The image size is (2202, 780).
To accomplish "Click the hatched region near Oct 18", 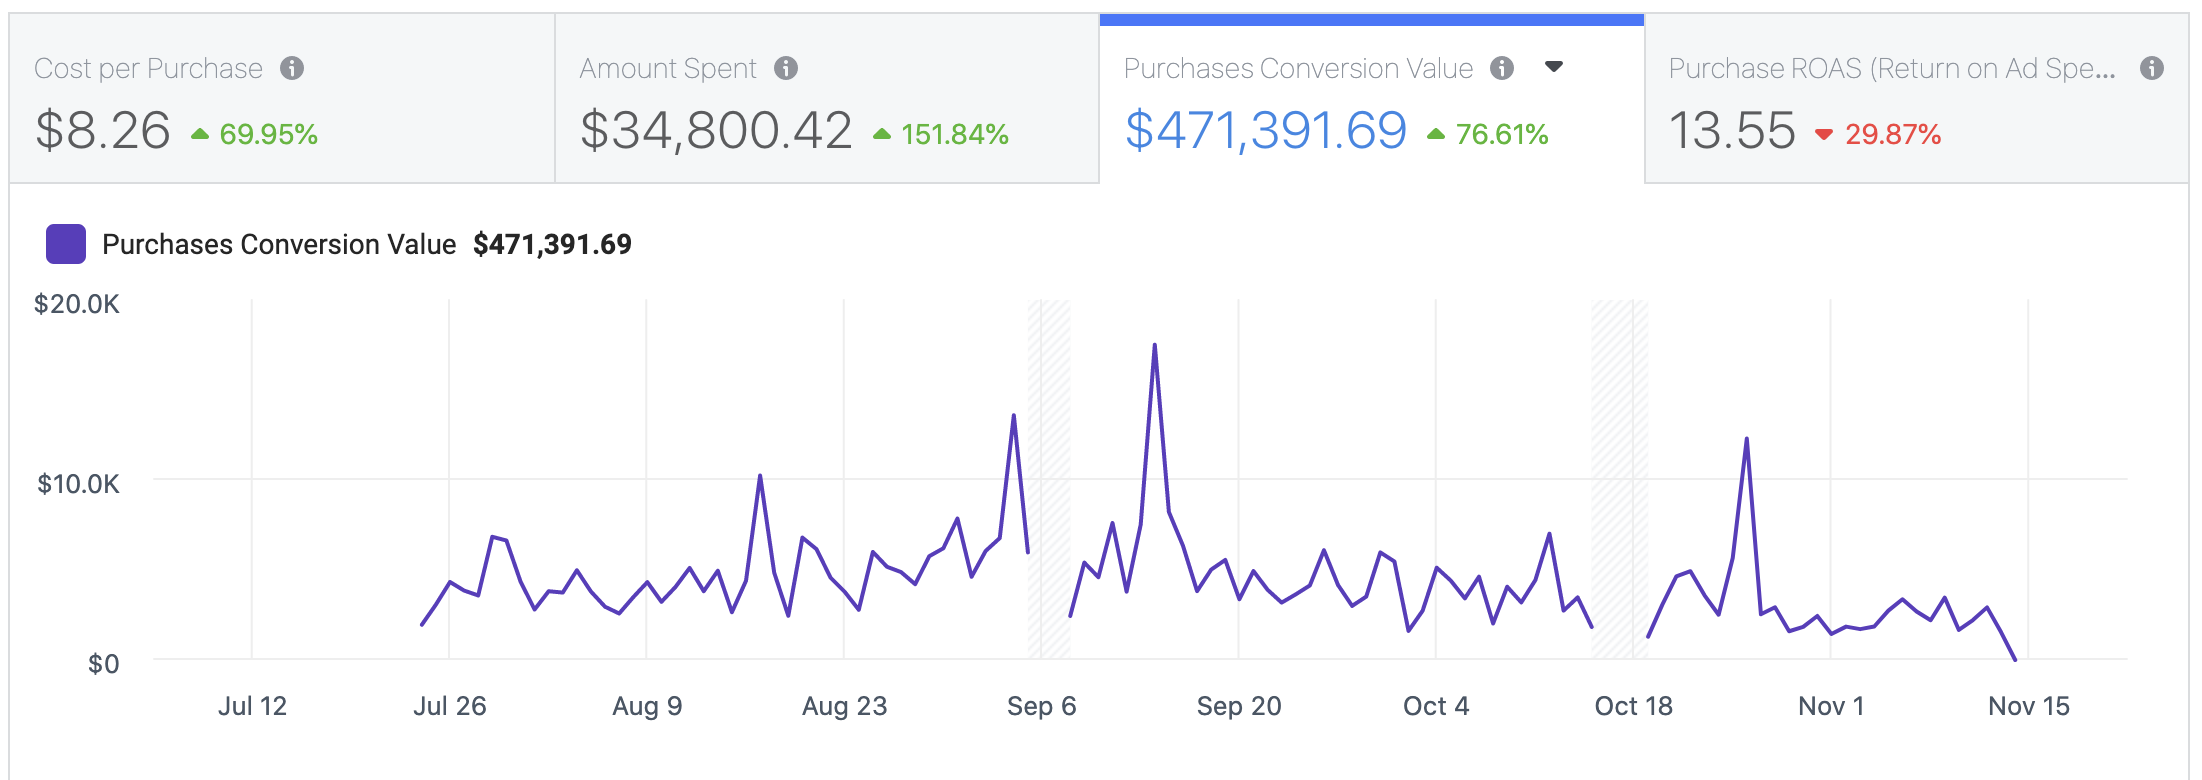I will (1619, 480).
